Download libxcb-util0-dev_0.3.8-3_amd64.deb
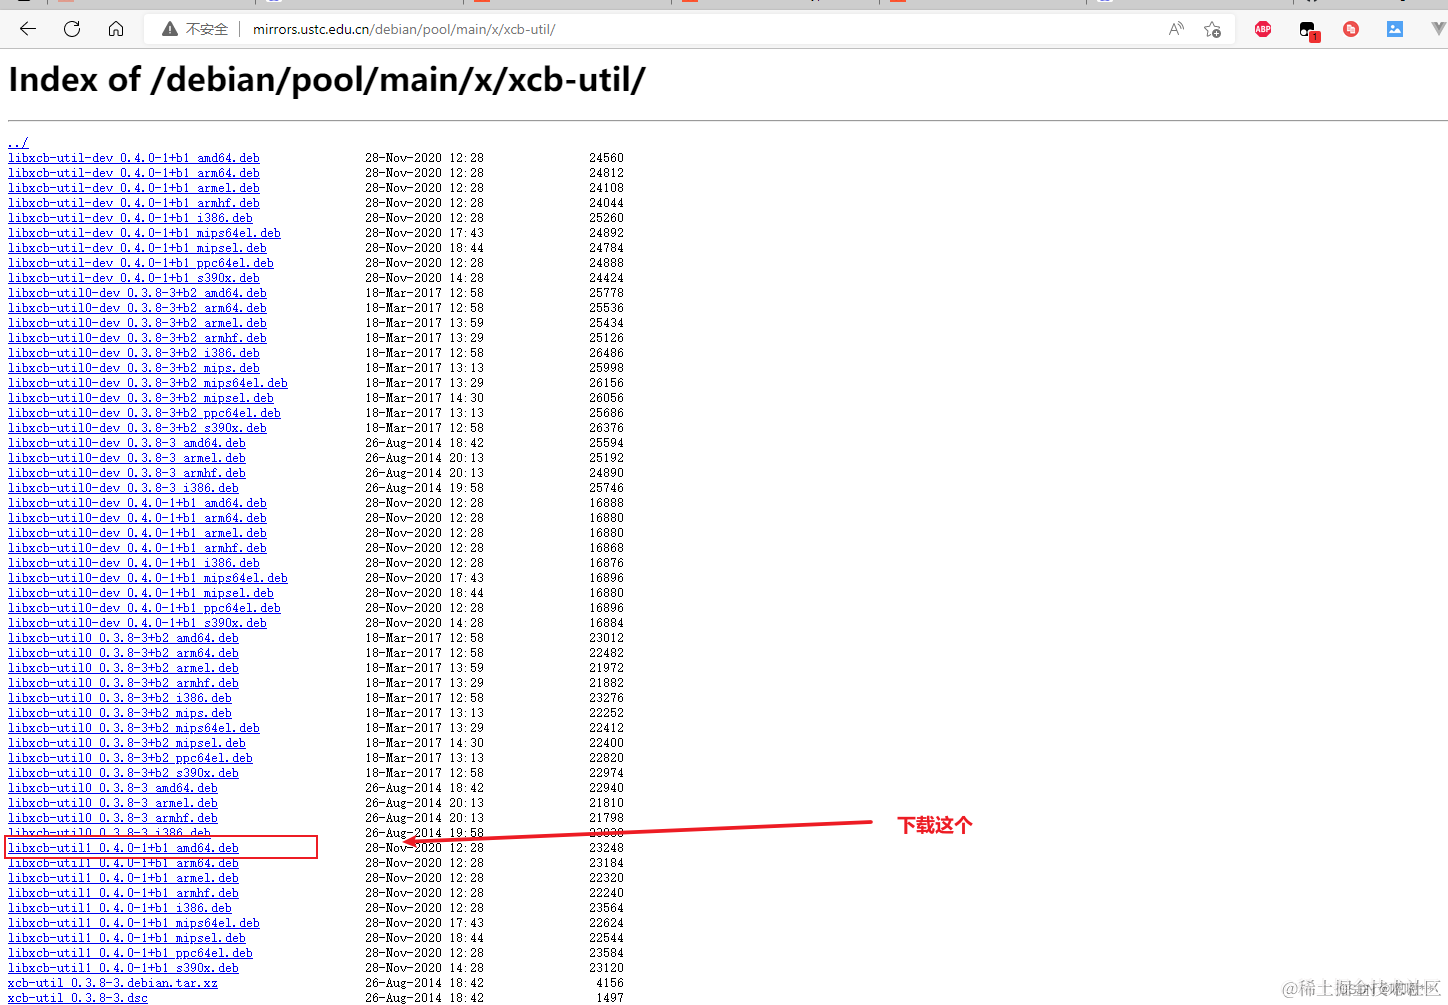Viewport: 1448px width, 1005px height. [x=127, y=443]
